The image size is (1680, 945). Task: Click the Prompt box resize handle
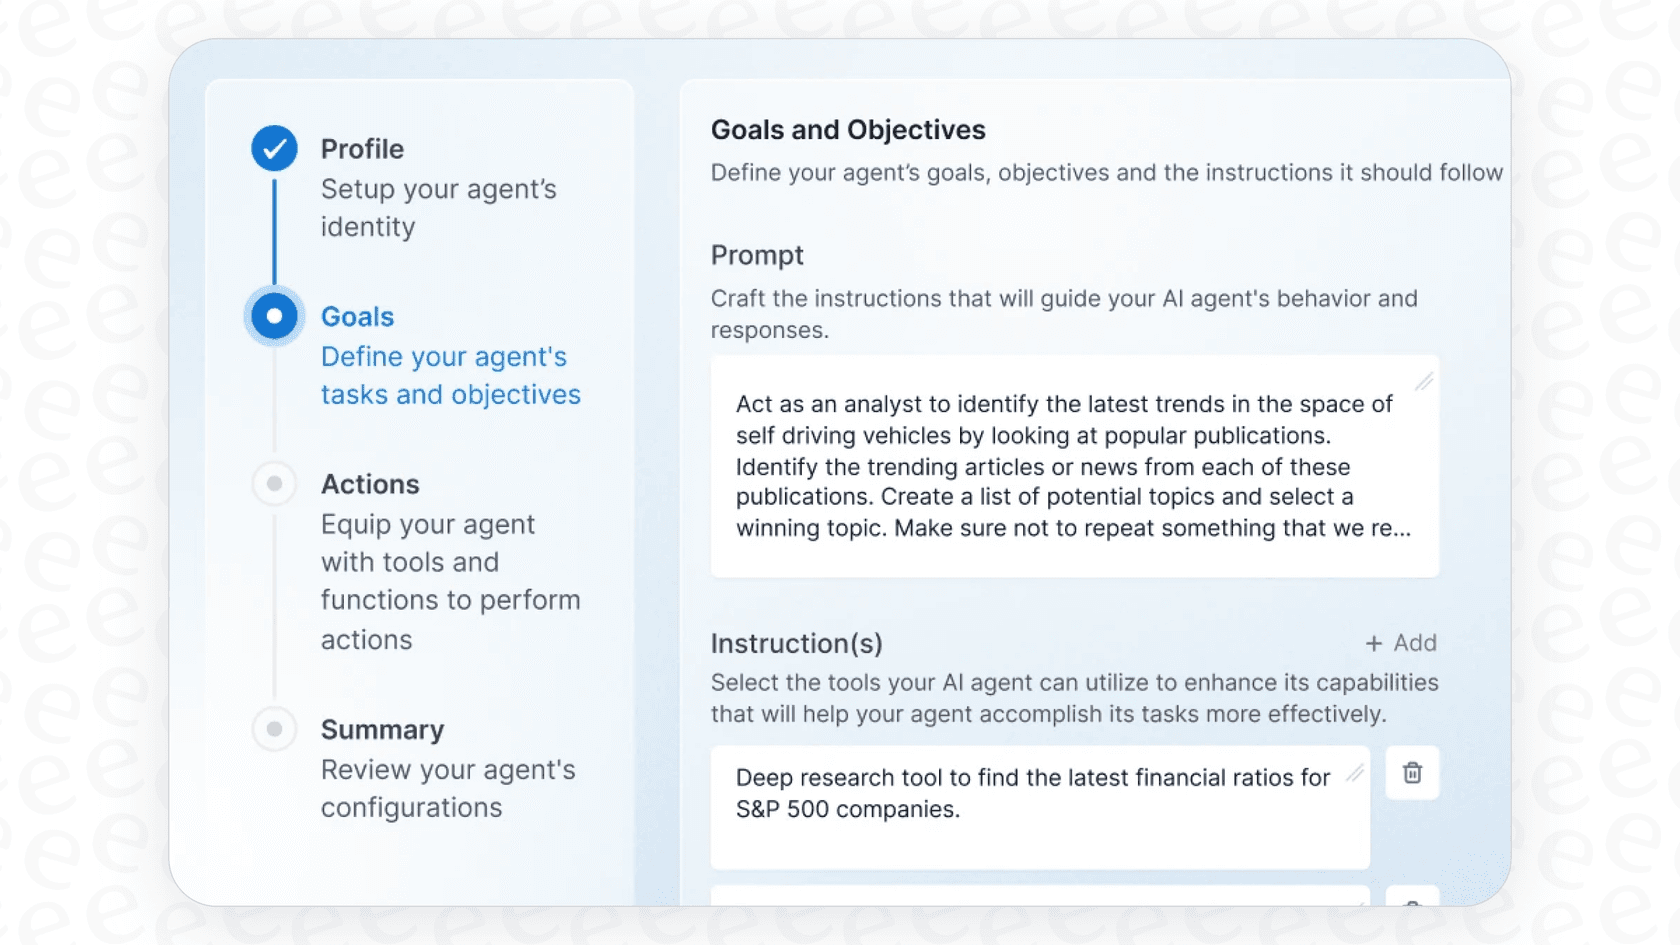coord(1424,381)
